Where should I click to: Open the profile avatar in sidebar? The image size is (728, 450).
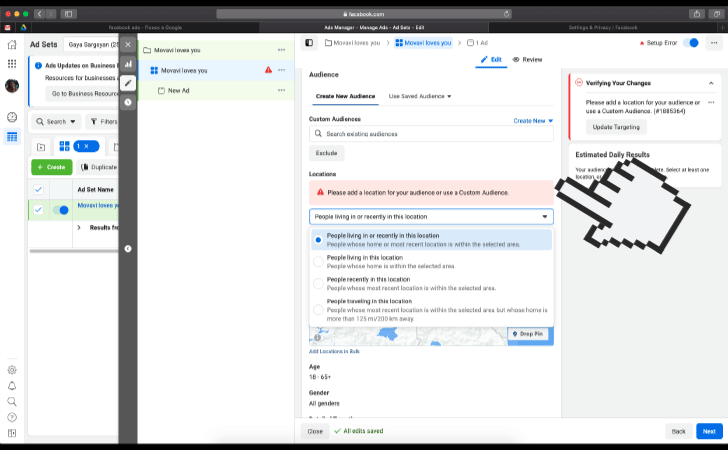(x=12, y=85)
